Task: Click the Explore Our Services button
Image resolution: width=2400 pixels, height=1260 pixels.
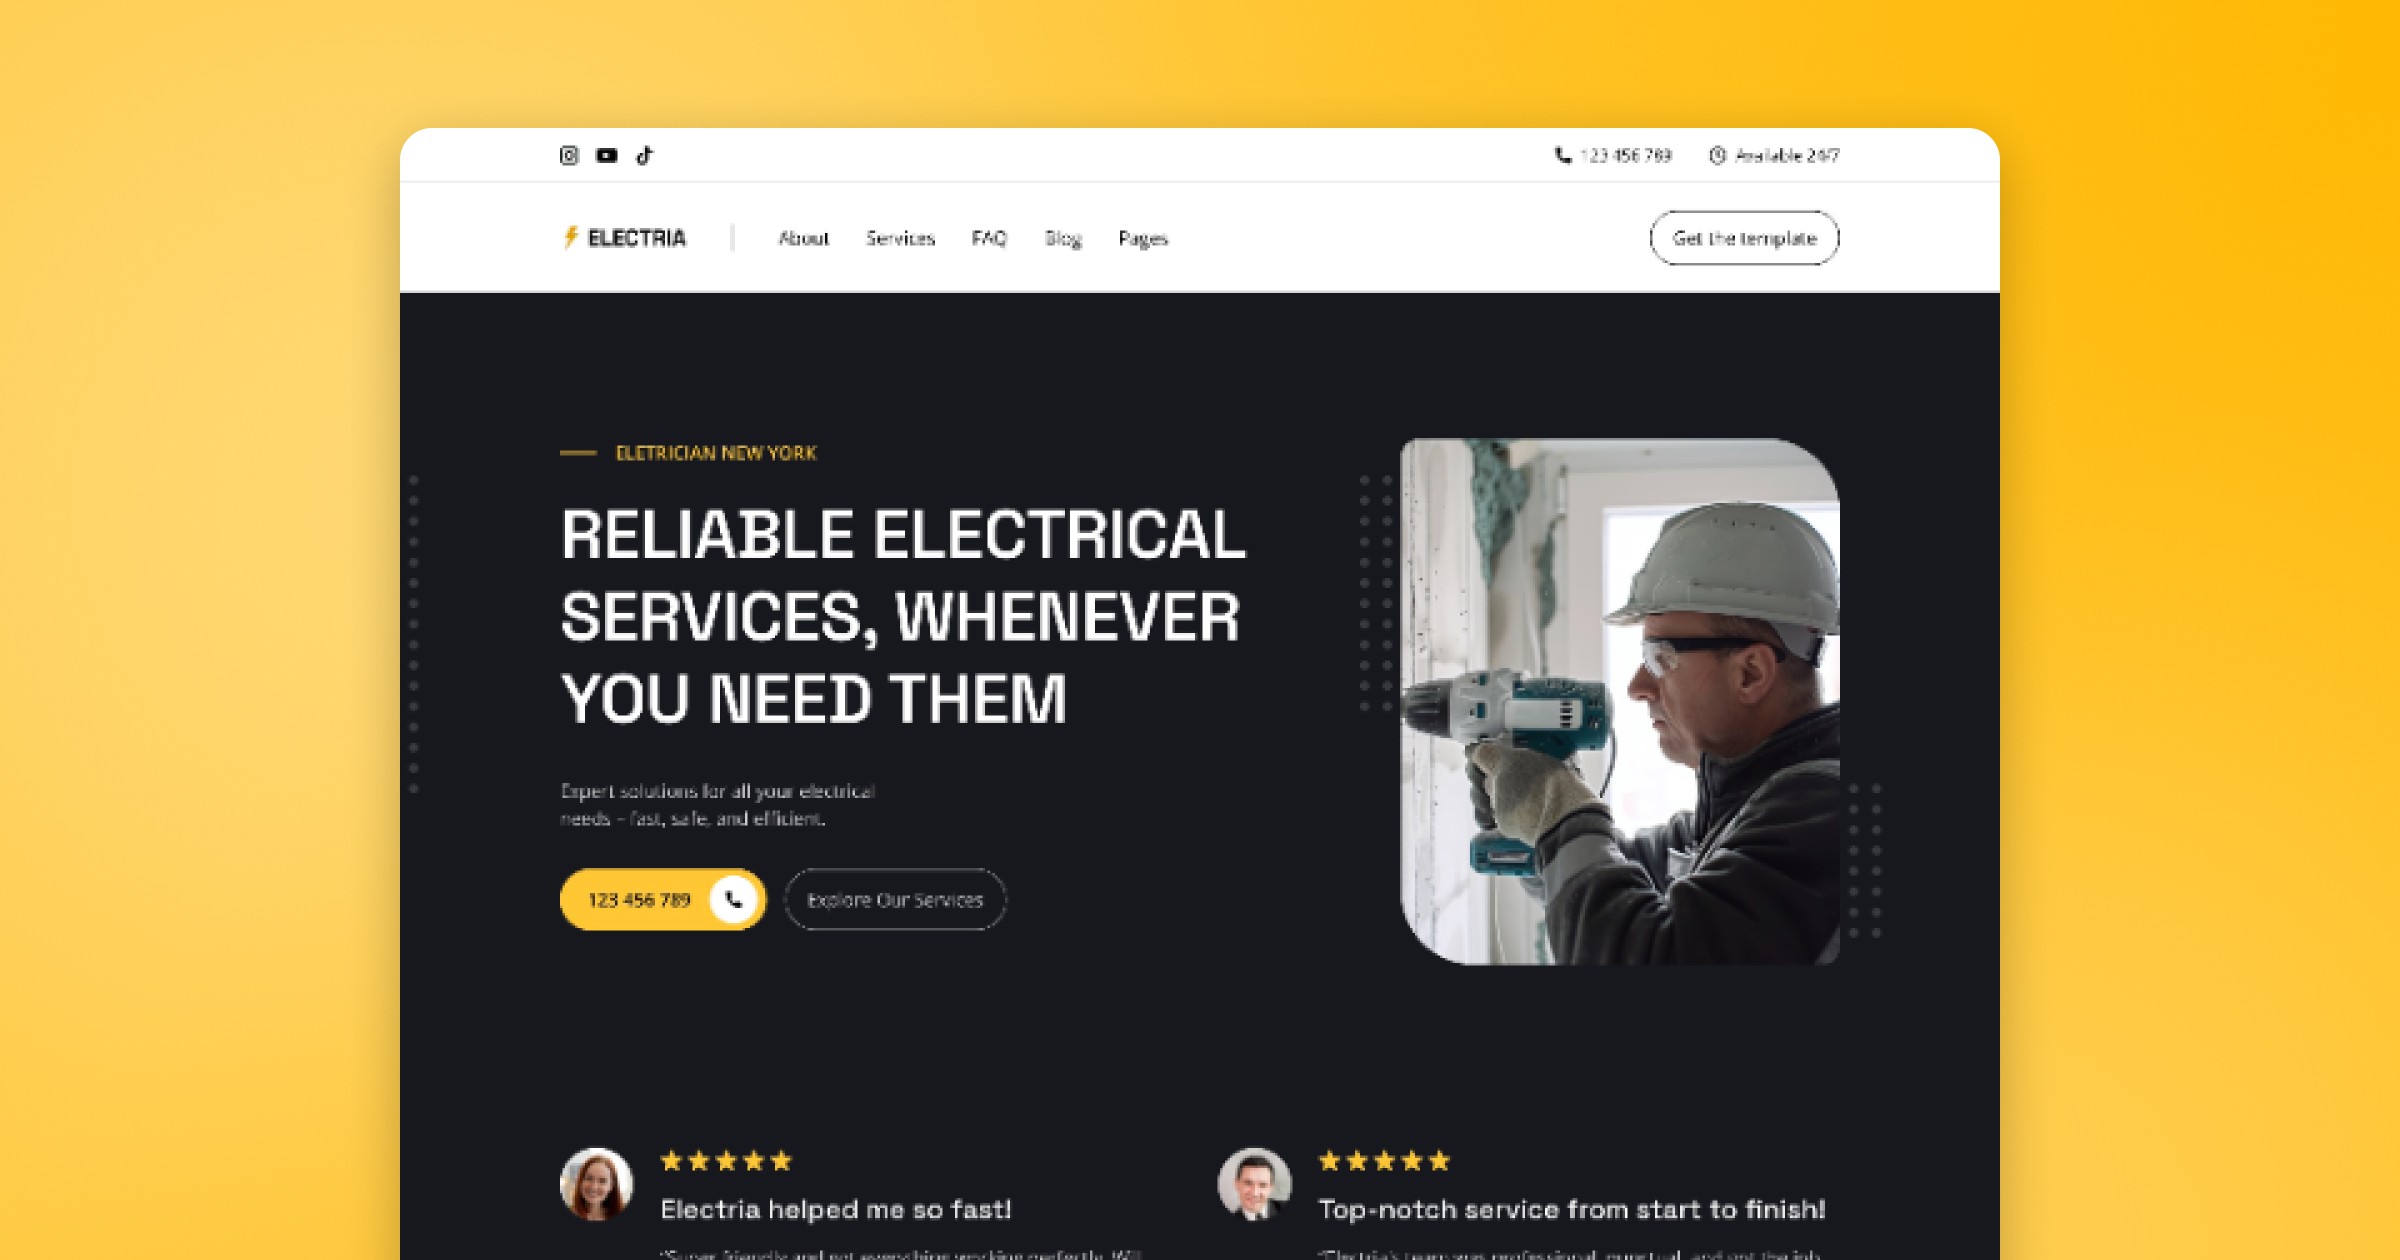Action: click(895, 899)
